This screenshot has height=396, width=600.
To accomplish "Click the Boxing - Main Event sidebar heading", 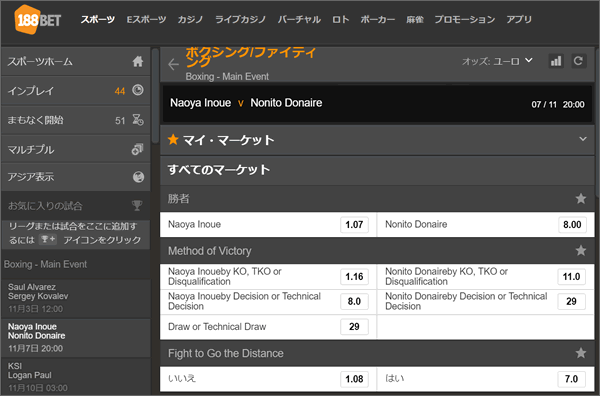I will click(x=46, y=264).
